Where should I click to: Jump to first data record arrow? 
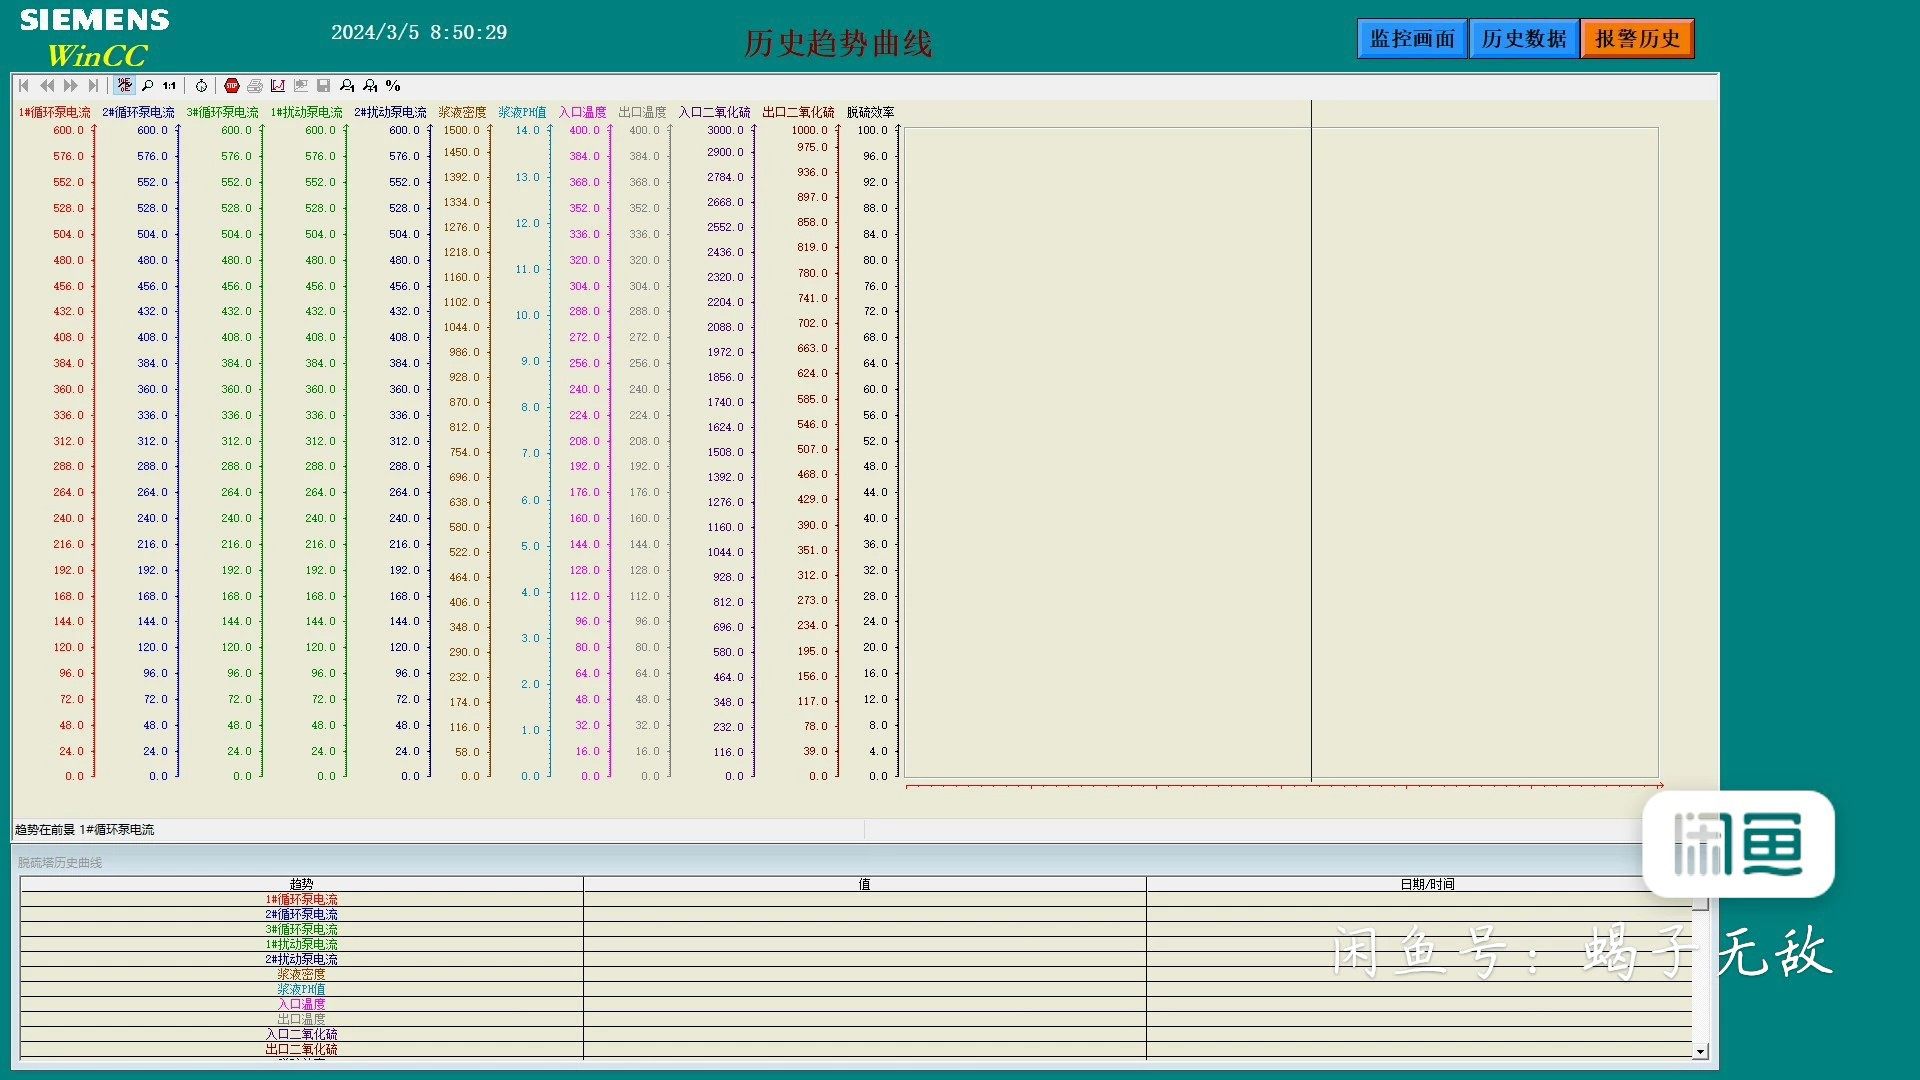[x=24, y=86]
